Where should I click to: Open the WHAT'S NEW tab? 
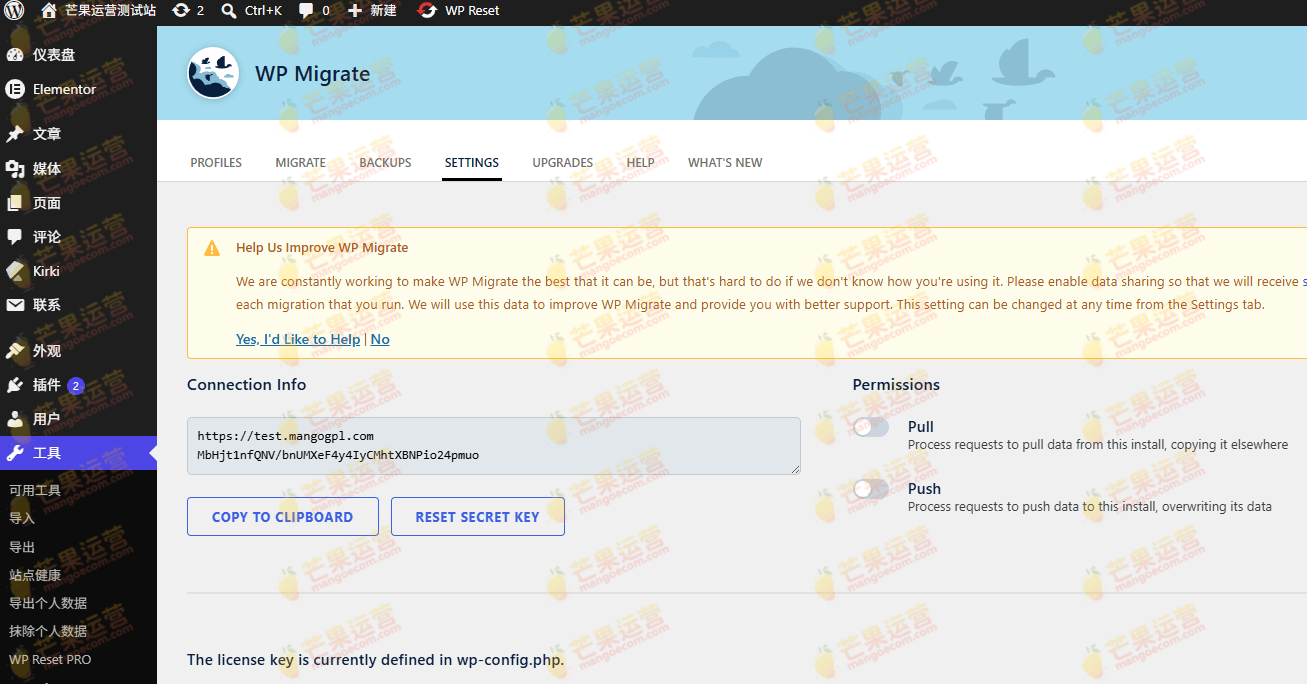[x=725, y=162]
